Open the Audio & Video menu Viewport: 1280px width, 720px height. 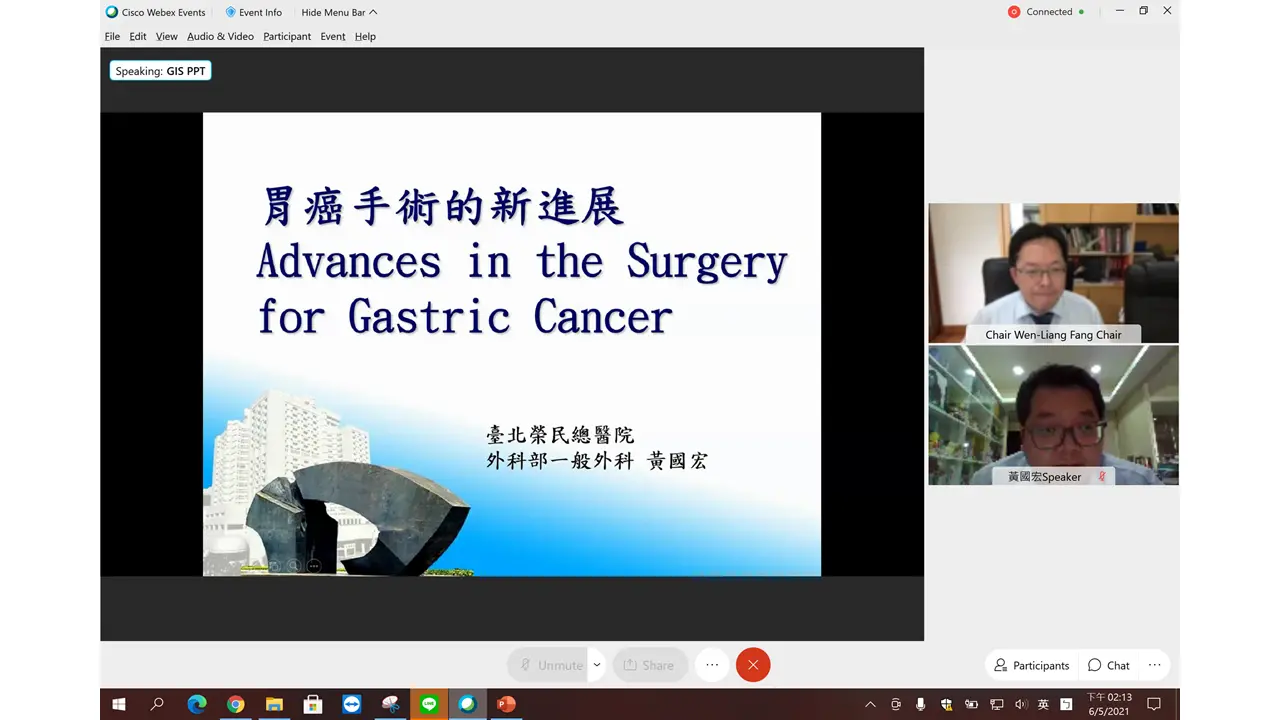pos(220,36)
